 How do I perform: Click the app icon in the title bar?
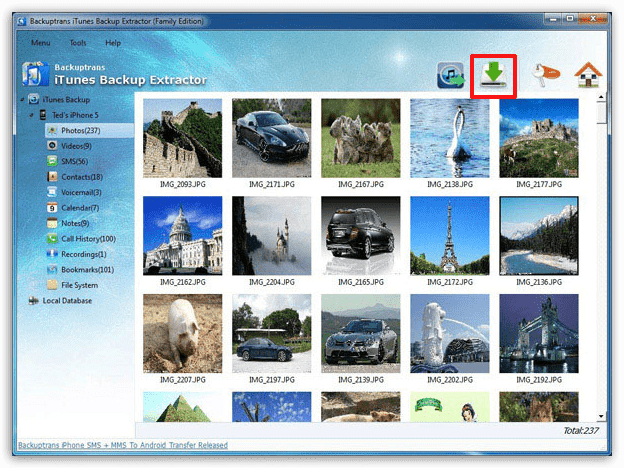tap(22, 21)
